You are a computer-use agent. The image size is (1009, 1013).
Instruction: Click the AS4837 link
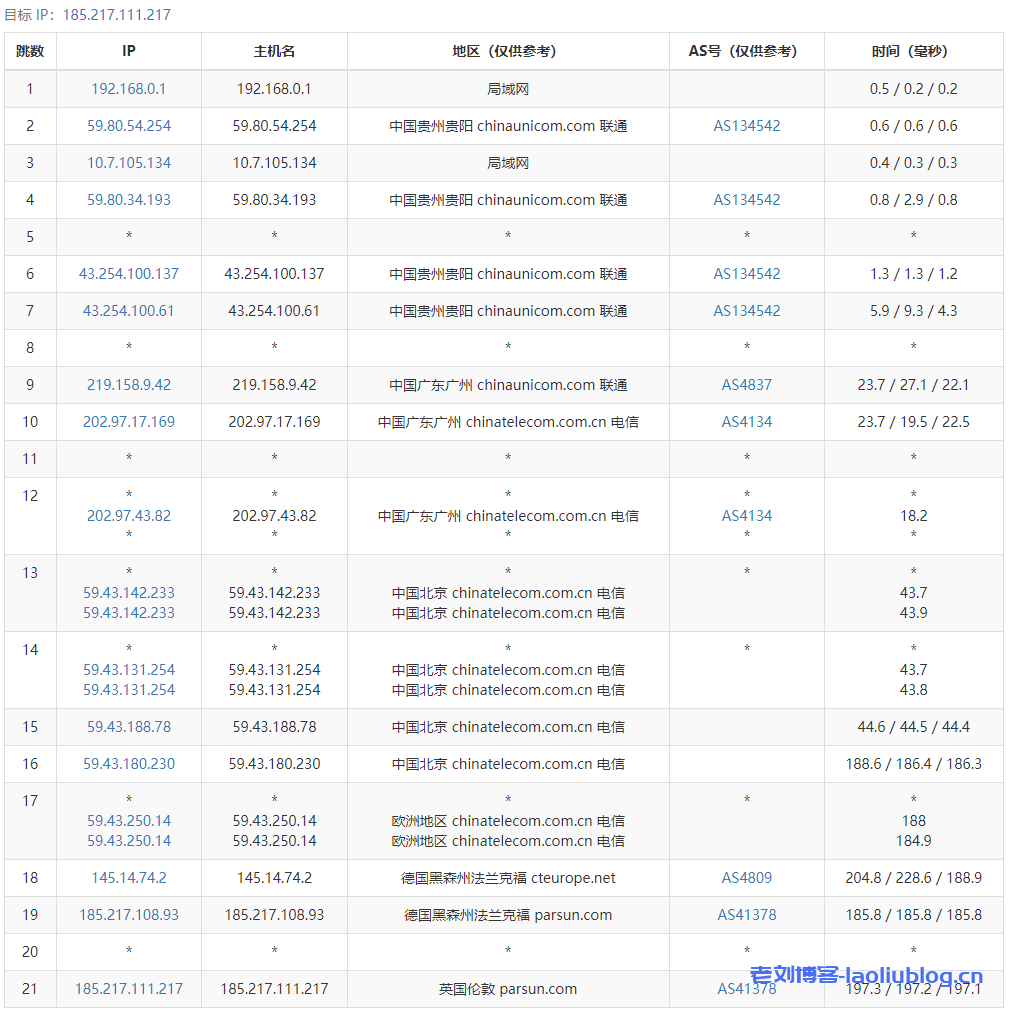746,385
